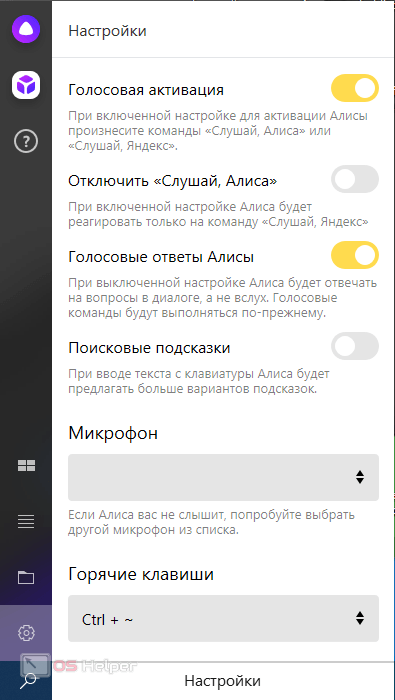Open the Микрофон dropdown list

[223, 477]
